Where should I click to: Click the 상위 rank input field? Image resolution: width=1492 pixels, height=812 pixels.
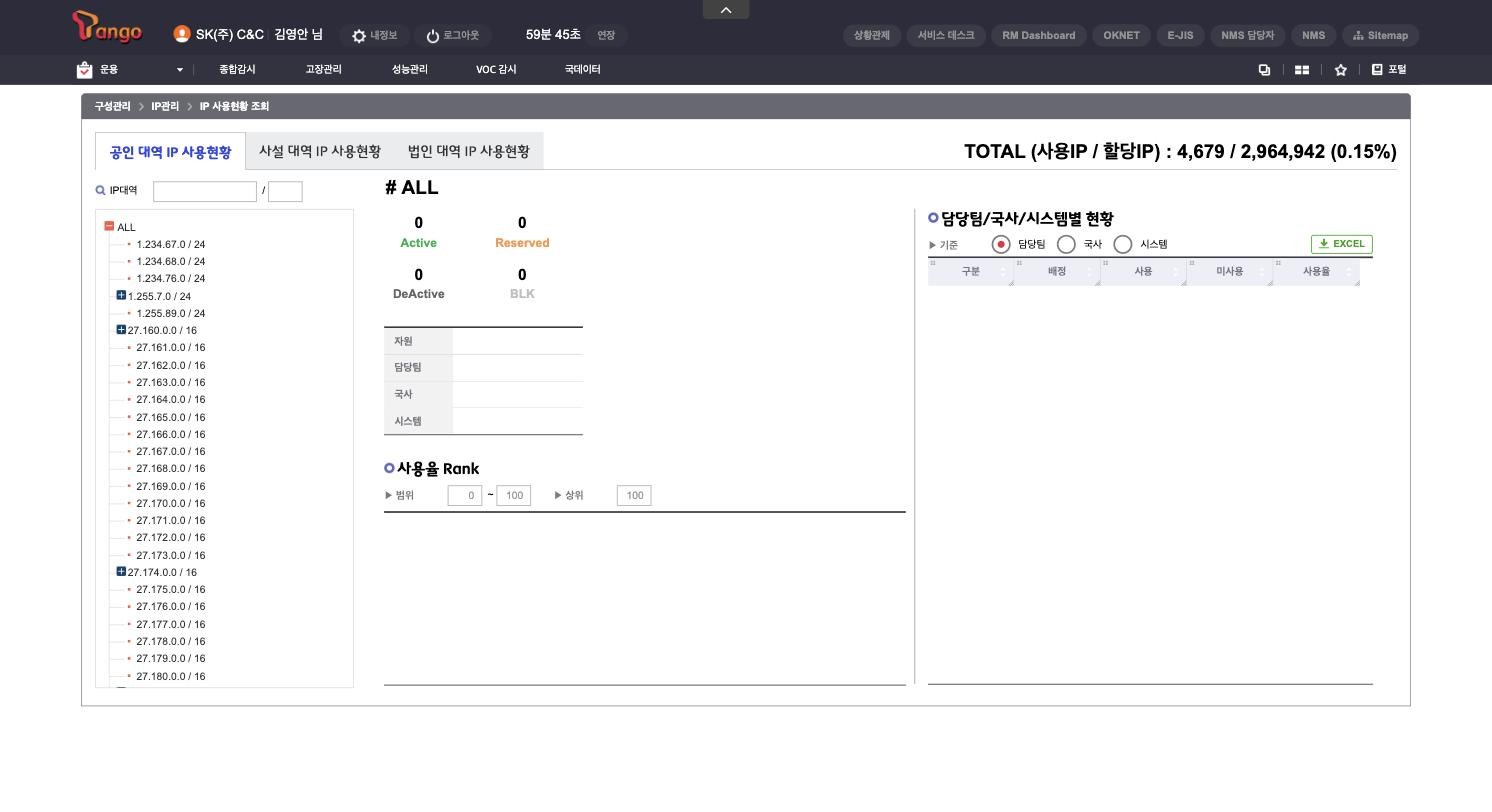point(634,495)
